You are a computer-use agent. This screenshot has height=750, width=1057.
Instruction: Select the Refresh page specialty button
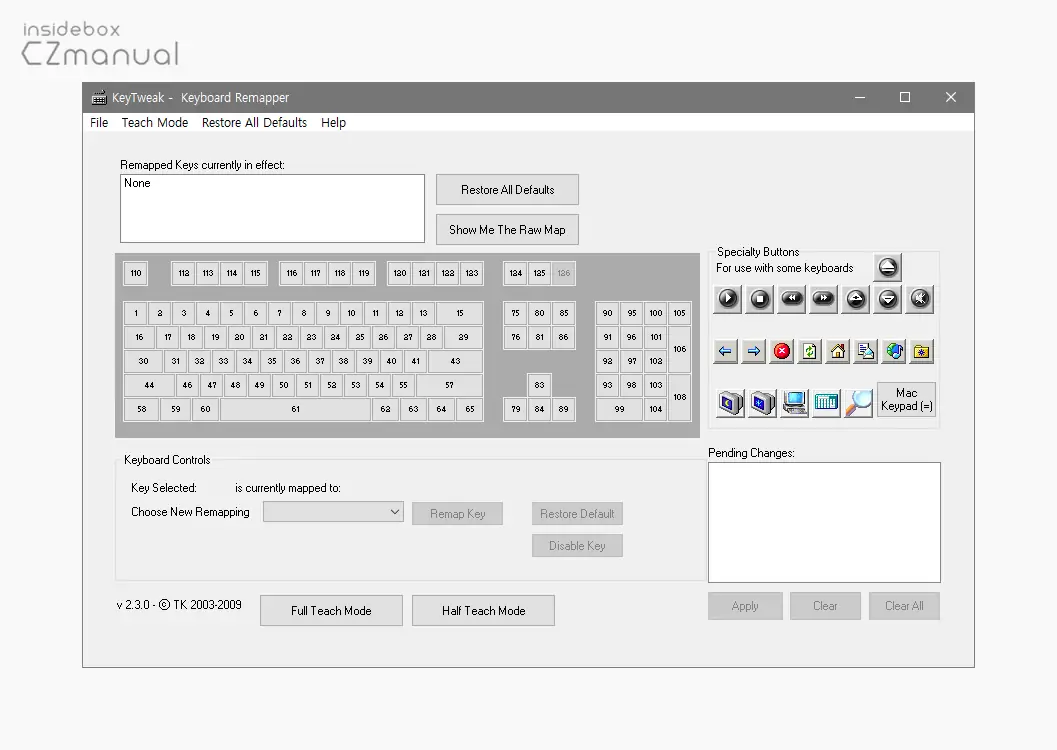[x=810, y=351]
